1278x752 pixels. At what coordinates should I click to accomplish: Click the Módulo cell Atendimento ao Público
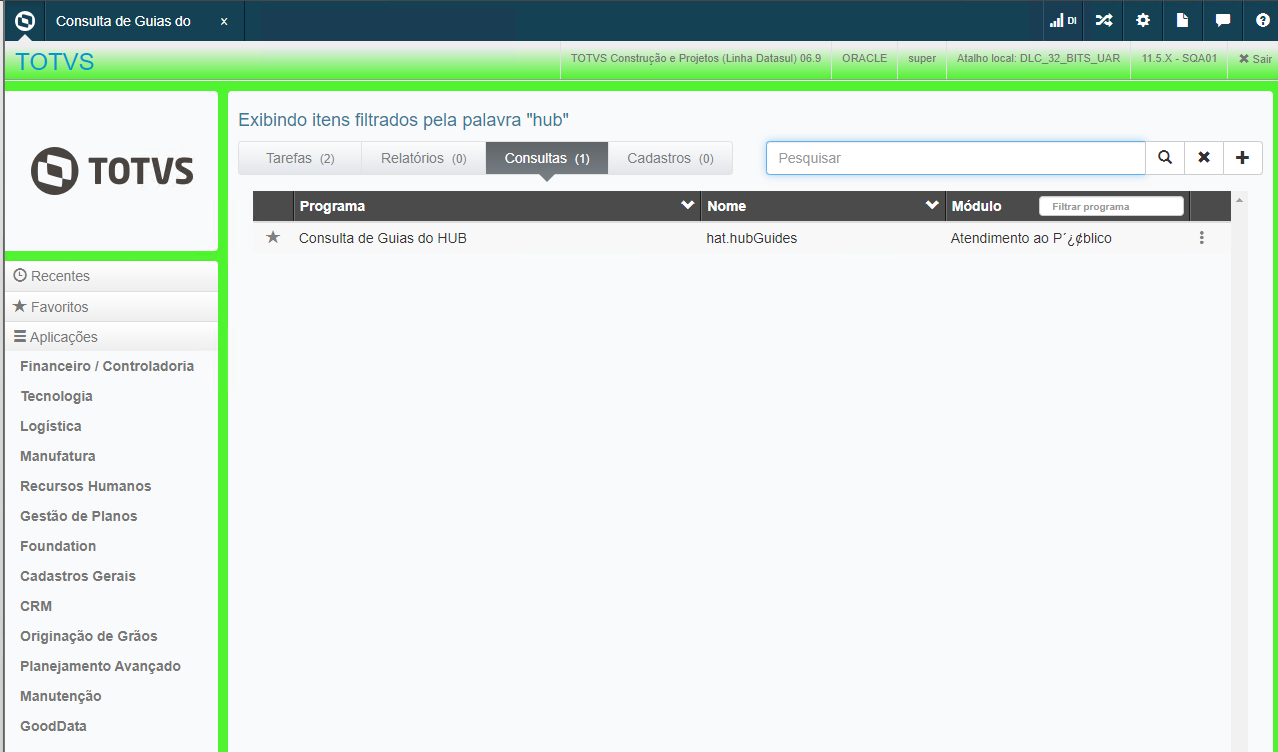click(x=1031, y=238)
